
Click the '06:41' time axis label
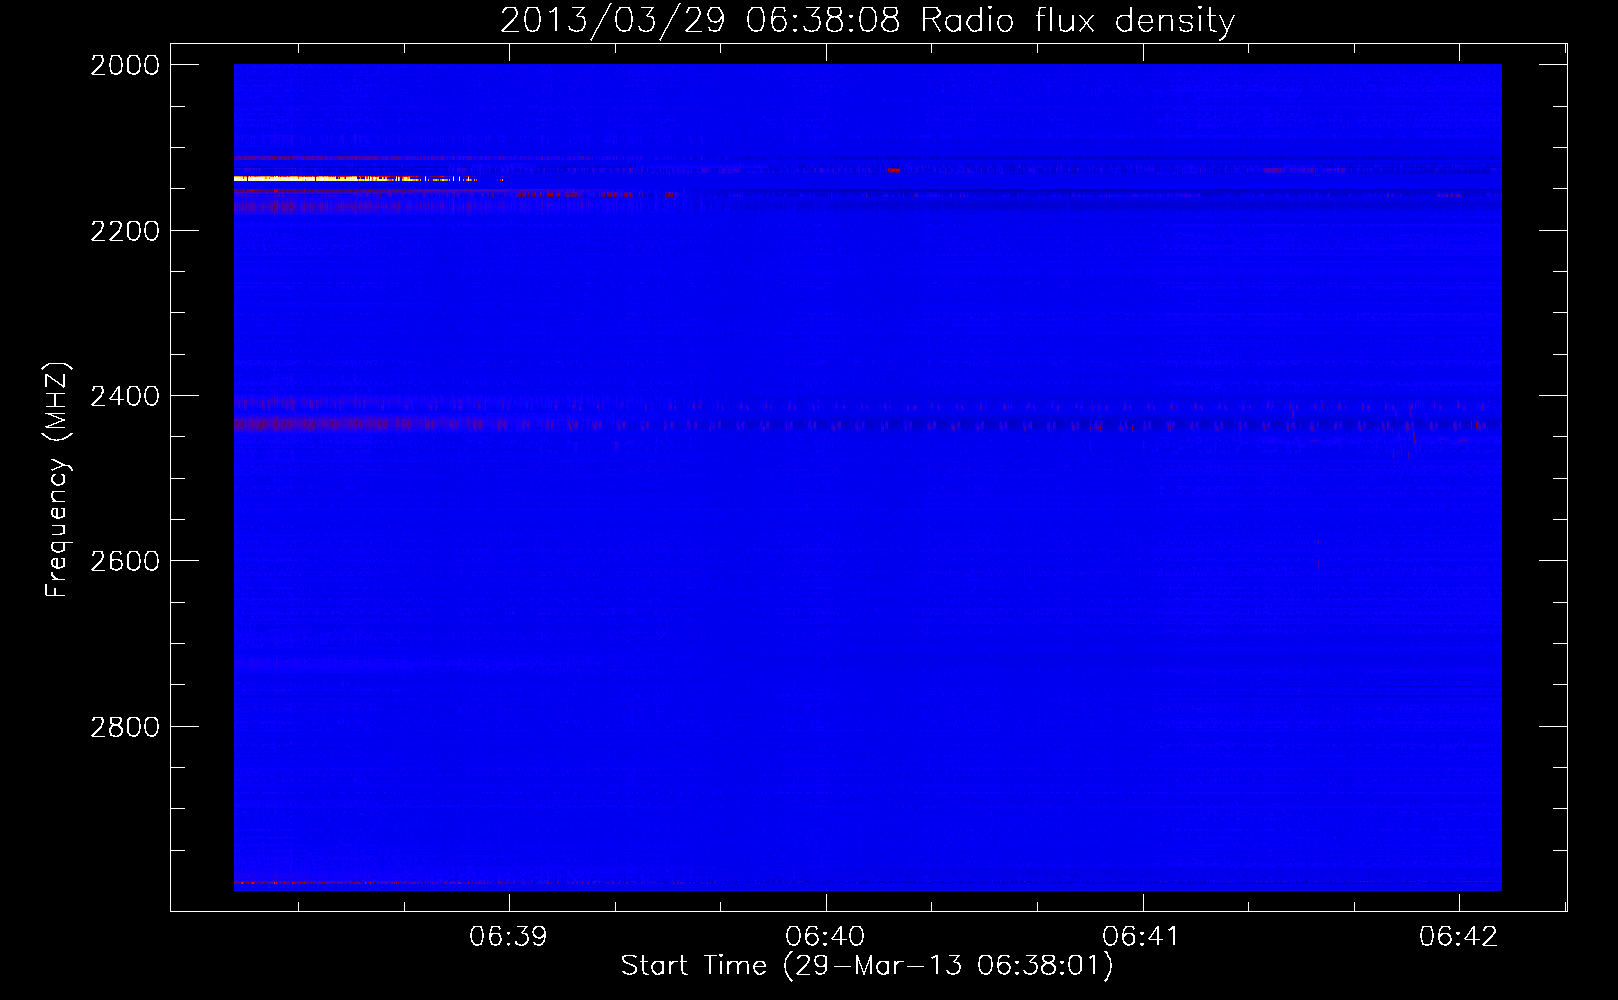click(x=1142, y=936)
